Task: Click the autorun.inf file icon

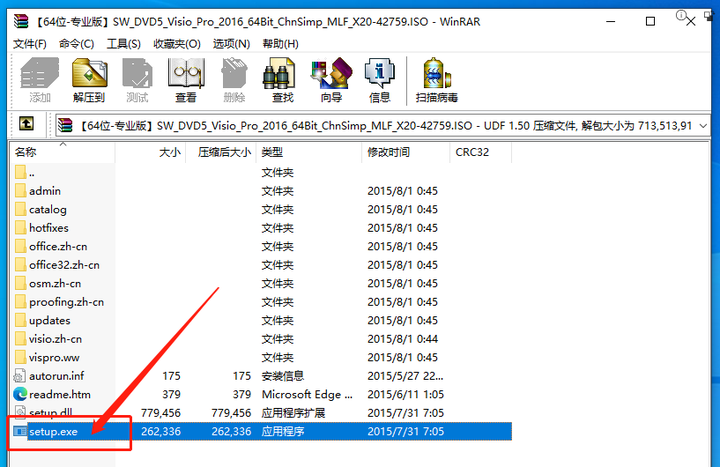Action: pyautogui.click(x=20, y=376)
